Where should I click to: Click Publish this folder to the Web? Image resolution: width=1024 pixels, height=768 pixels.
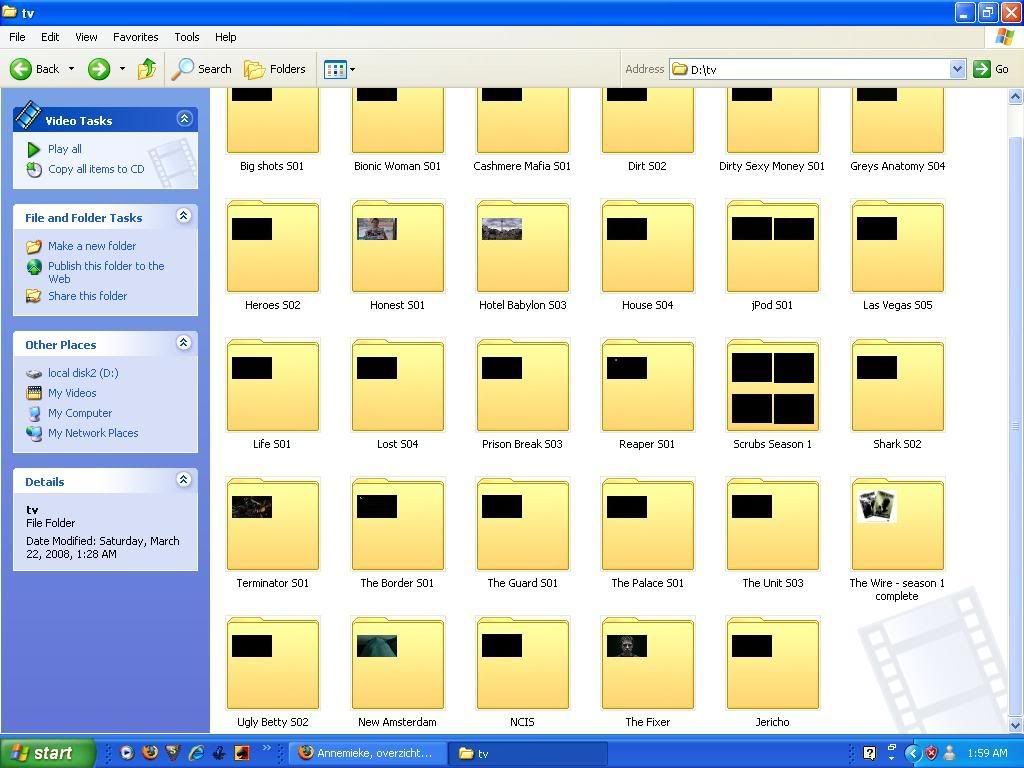click(106, 272)
